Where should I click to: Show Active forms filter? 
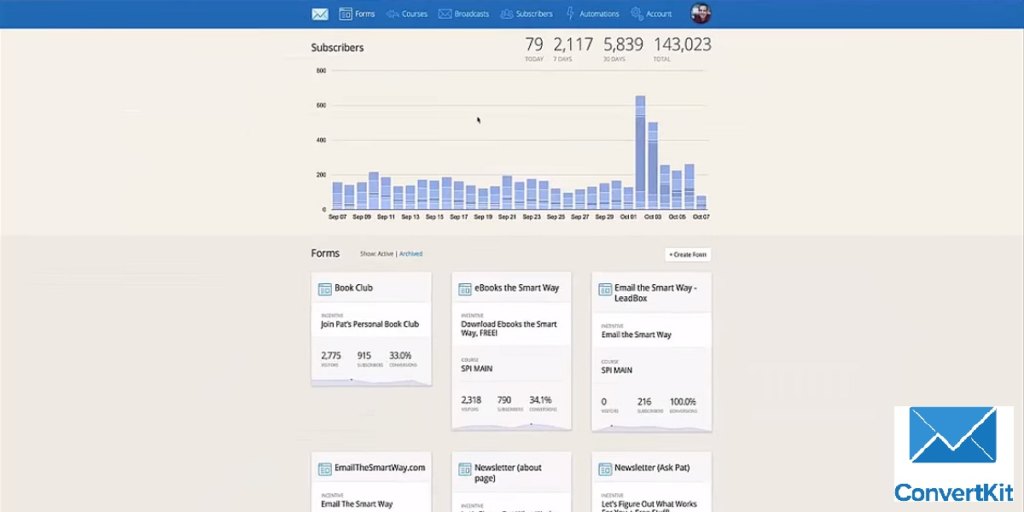pyautogui.click(x=385, y=254)
